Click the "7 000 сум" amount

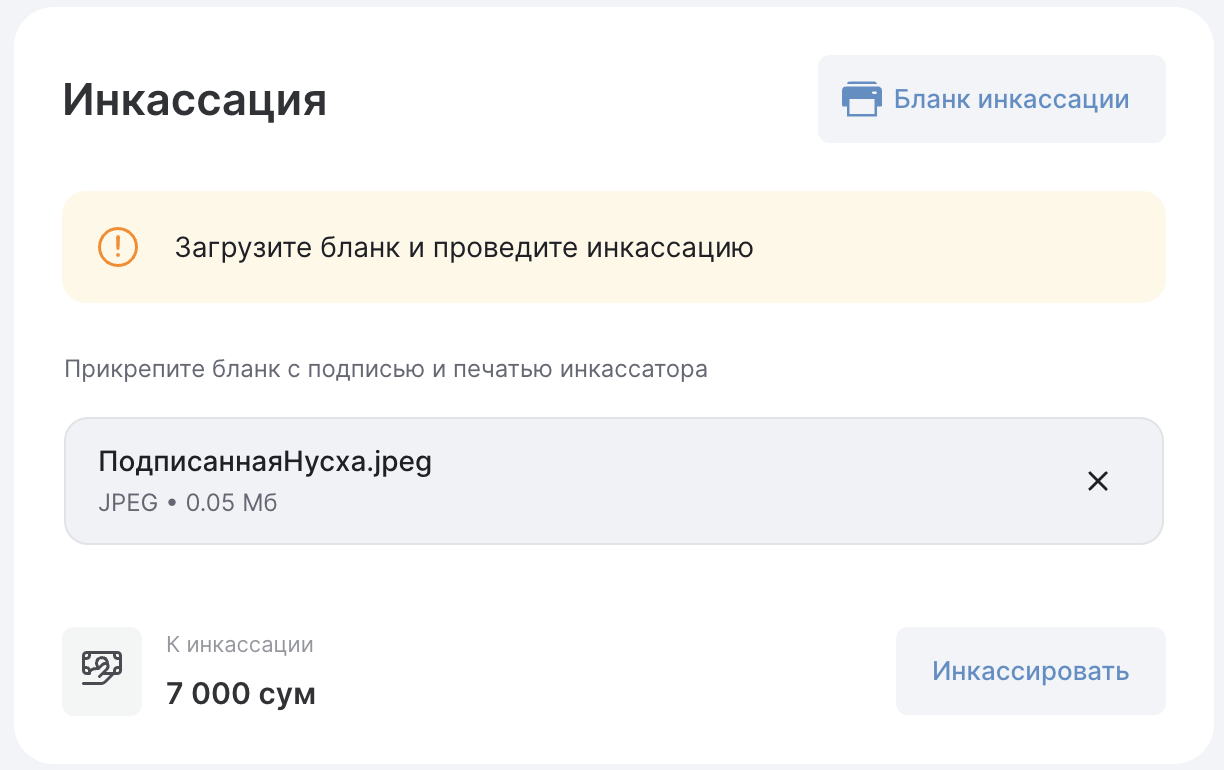(241, 693)
